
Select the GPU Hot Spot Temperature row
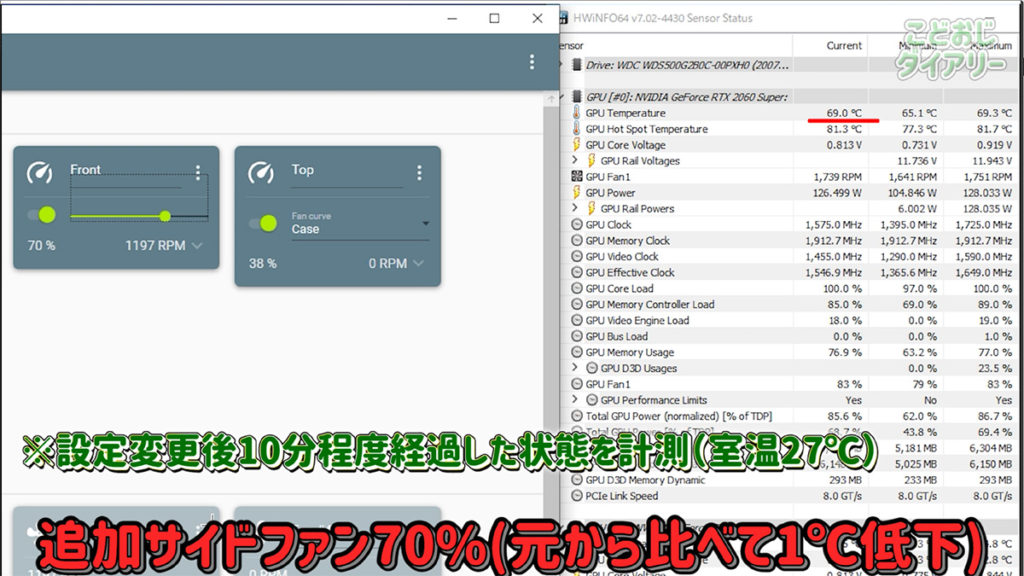646,129
